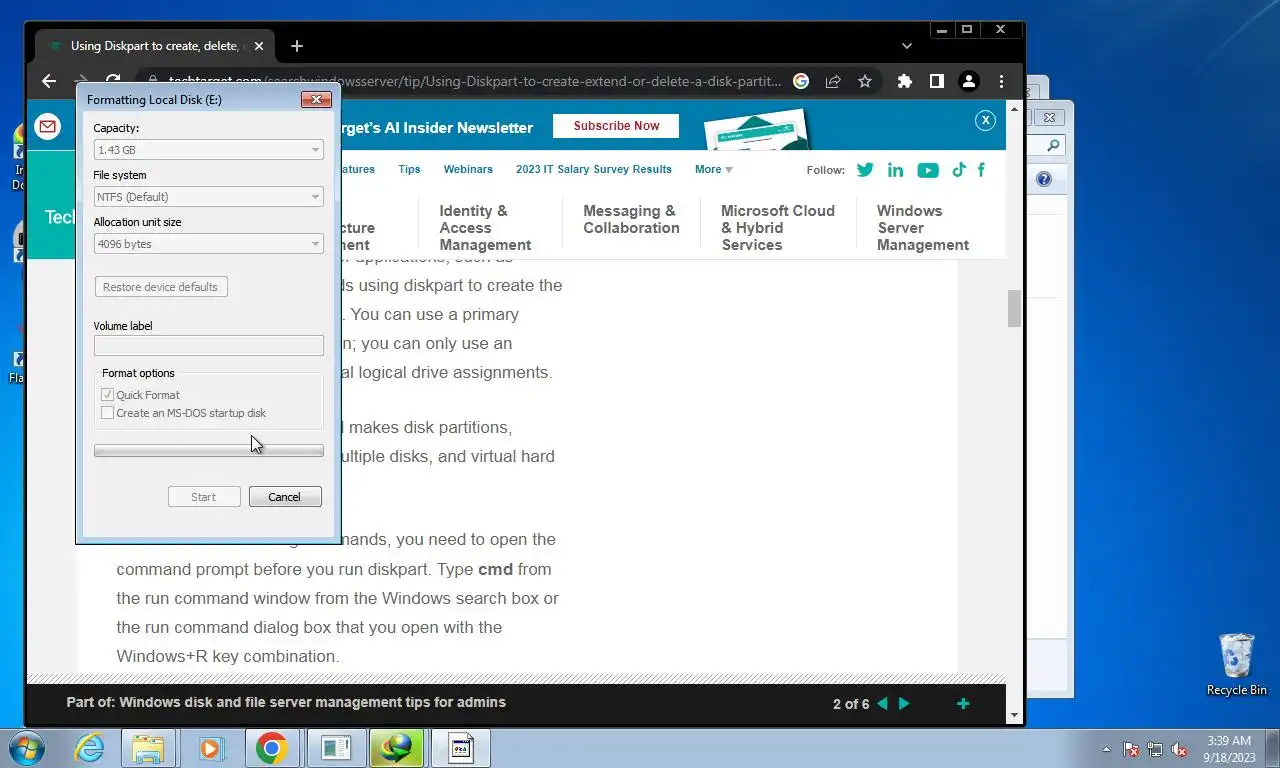Click Subscribe Now button

tap(616, 126)
